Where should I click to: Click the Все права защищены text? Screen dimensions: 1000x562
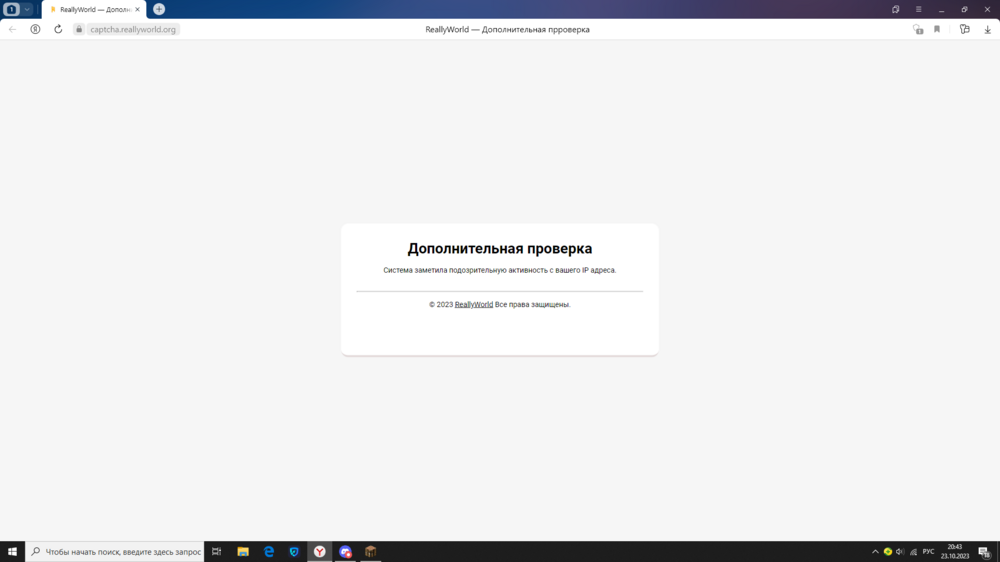pyautogui.click(x=533, y=305)
